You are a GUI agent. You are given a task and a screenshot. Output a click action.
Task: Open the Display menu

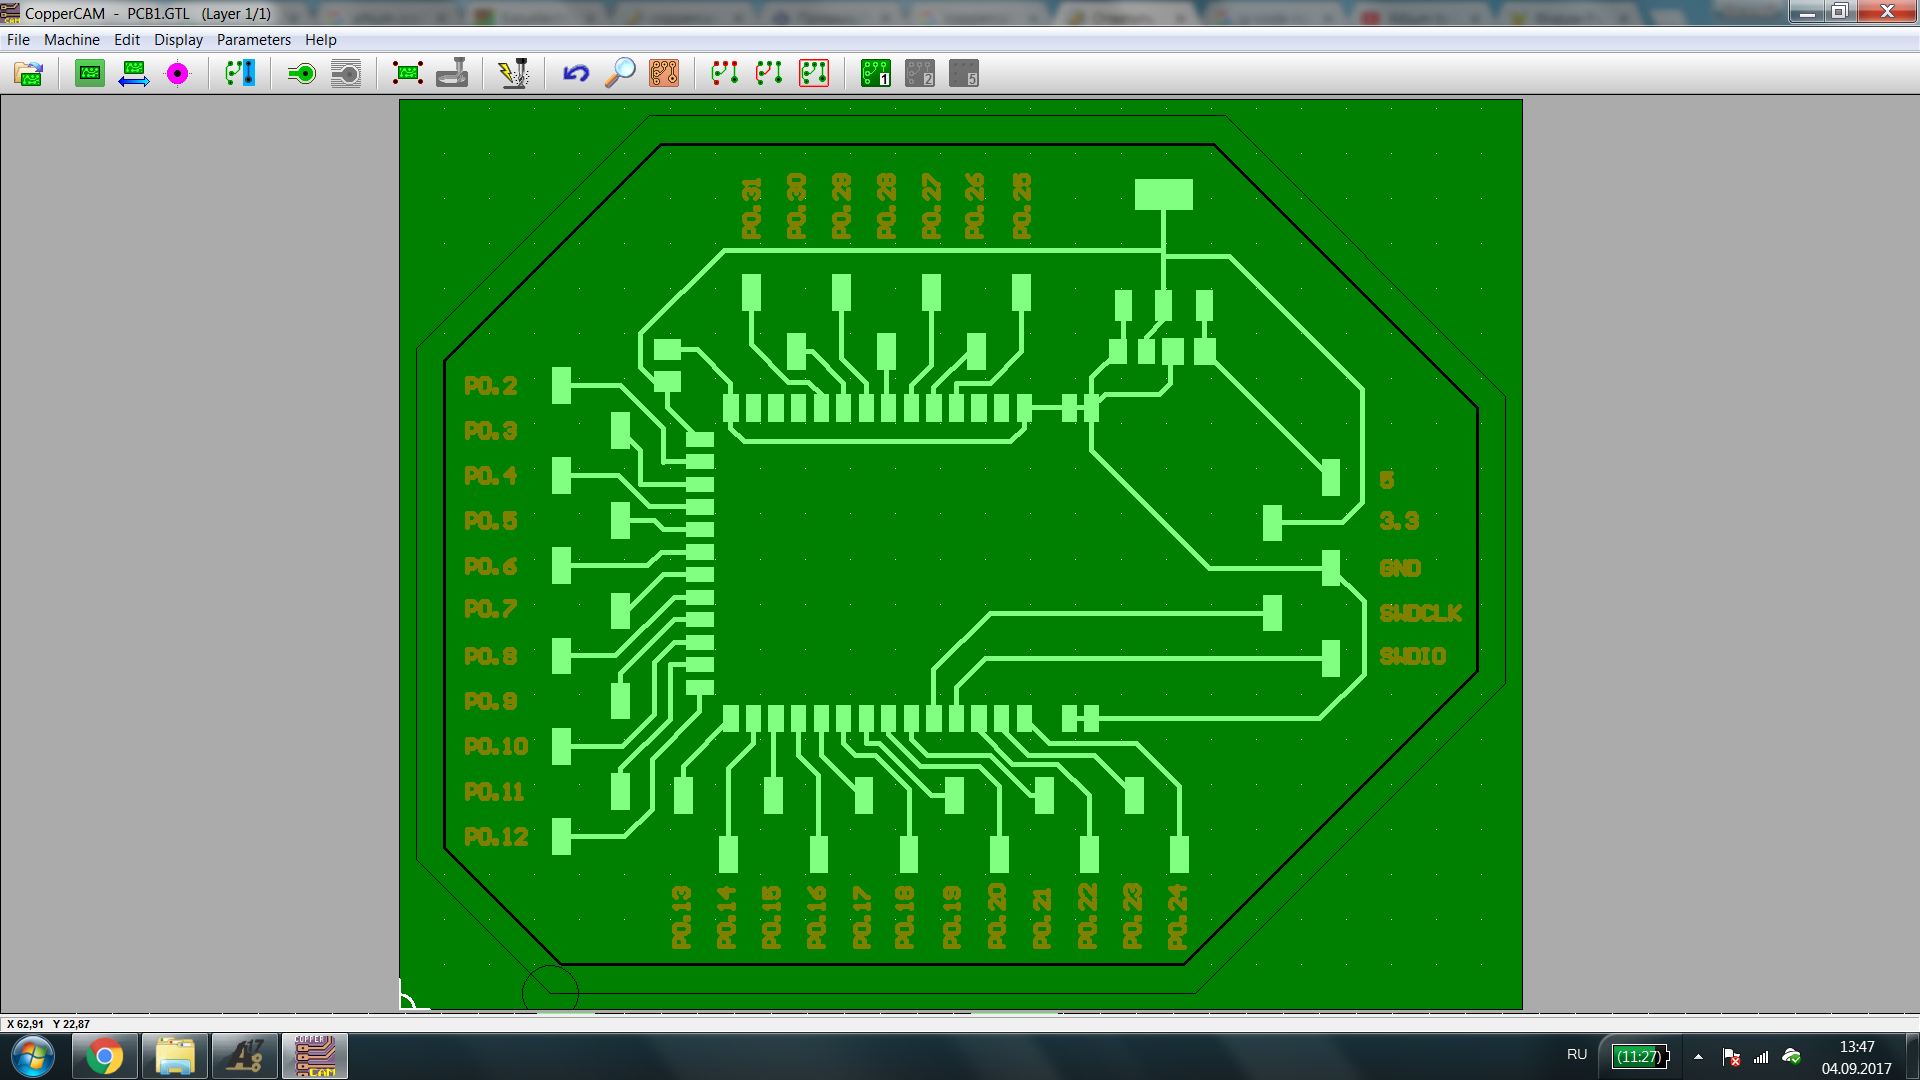click(178, 40)
